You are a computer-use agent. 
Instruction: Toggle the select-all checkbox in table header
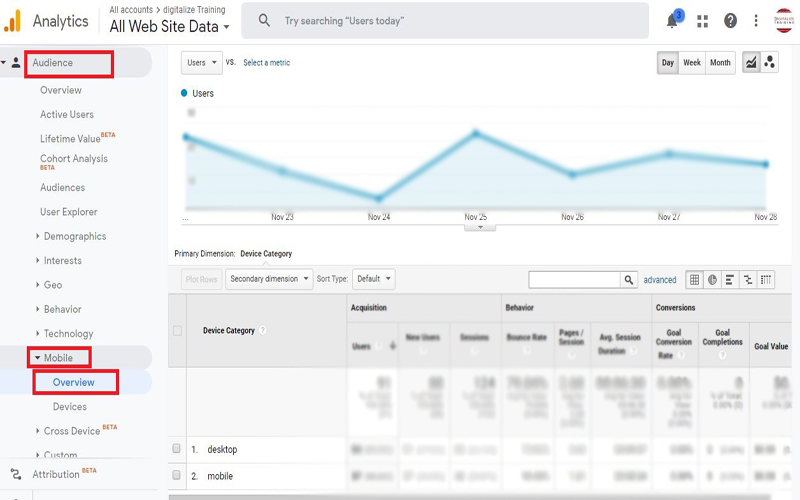click(177, 331)
